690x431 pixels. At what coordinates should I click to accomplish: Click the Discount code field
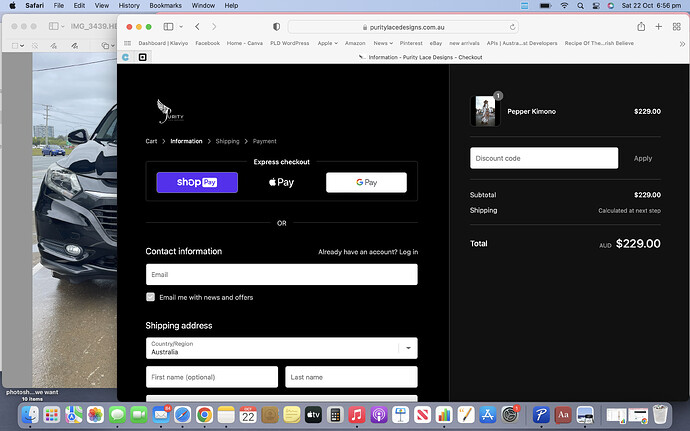544,158
